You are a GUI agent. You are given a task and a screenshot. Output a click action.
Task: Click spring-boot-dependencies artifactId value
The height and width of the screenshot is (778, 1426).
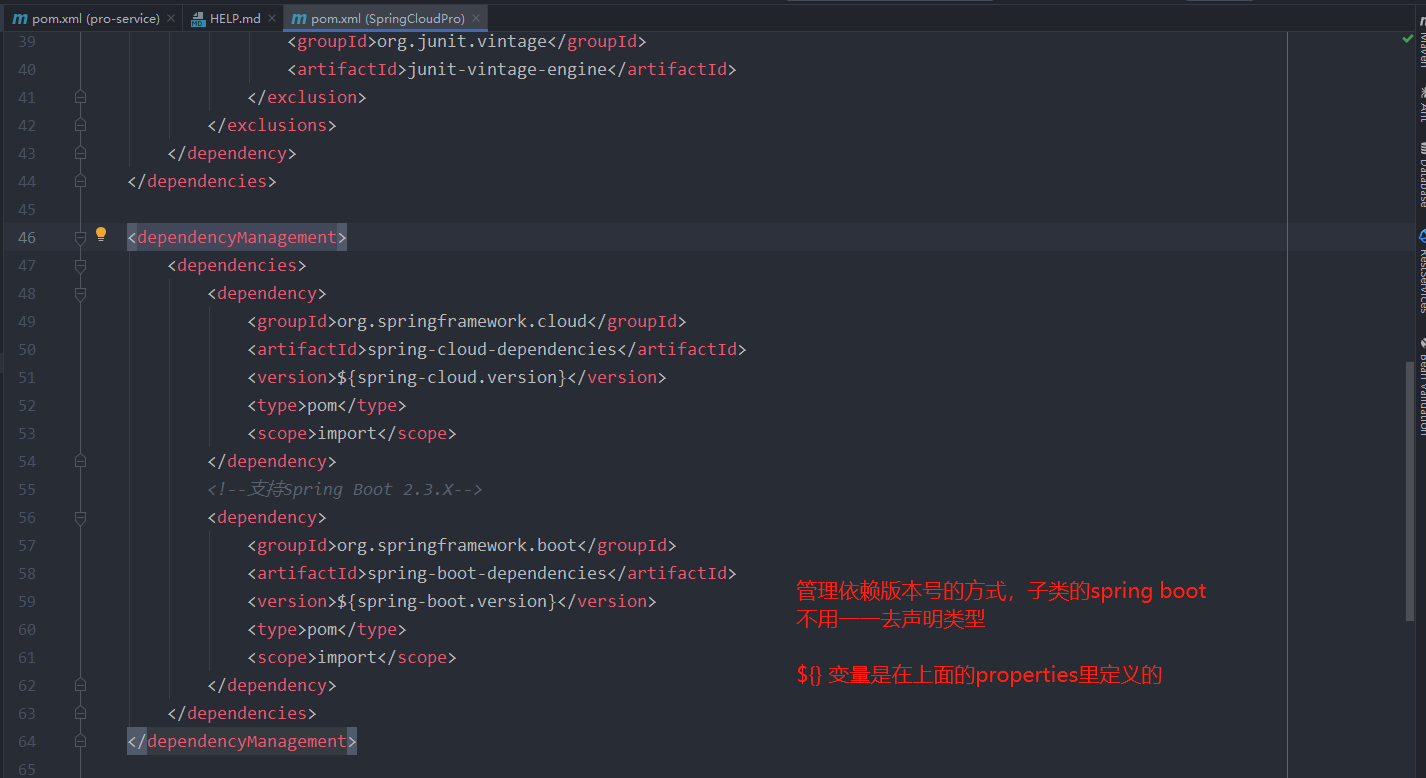(x=487, y=573)
